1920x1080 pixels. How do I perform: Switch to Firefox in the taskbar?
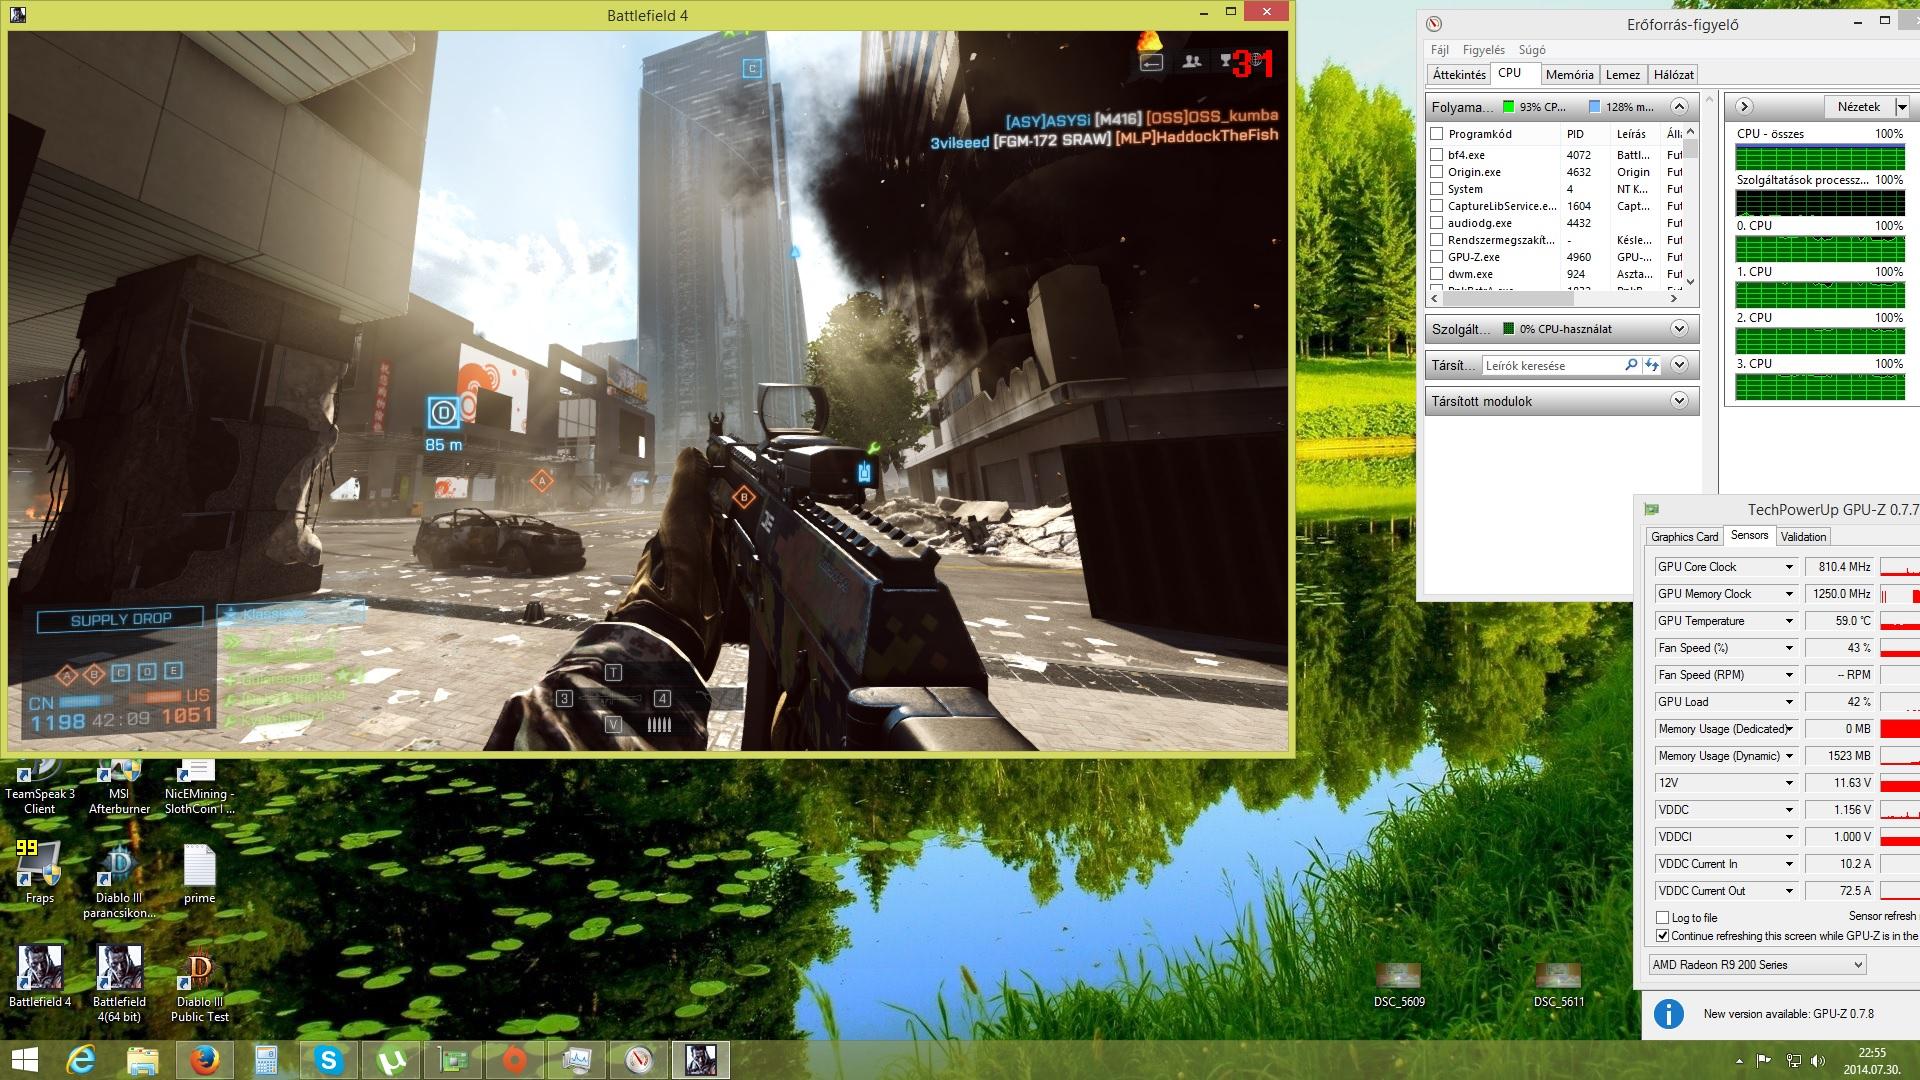coord(205,1060)
